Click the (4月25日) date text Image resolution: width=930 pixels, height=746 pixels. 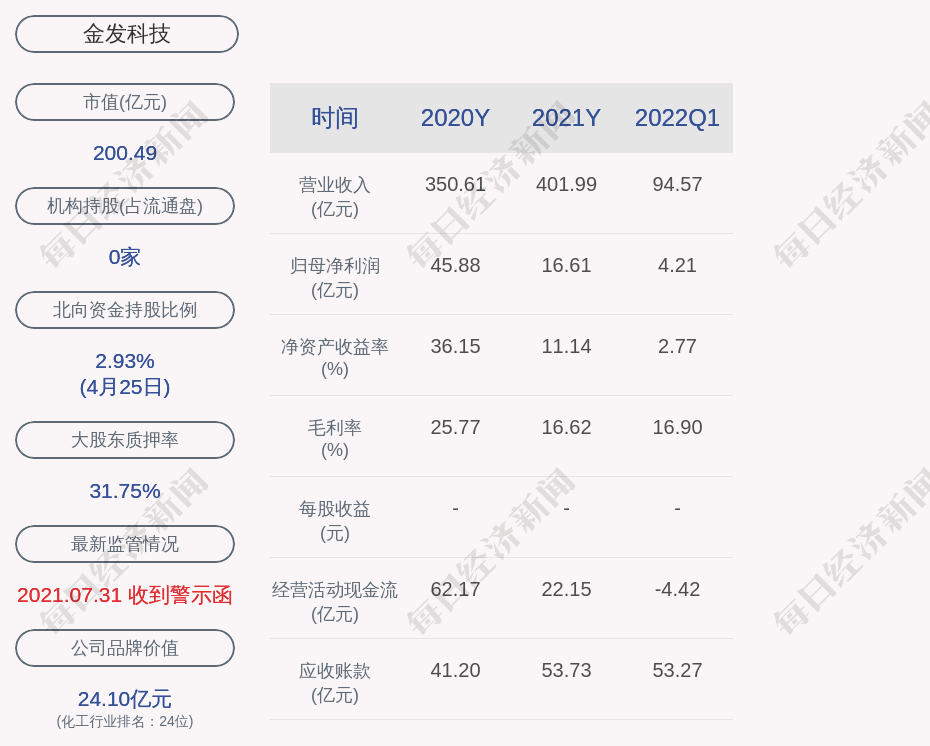(125, 387)
